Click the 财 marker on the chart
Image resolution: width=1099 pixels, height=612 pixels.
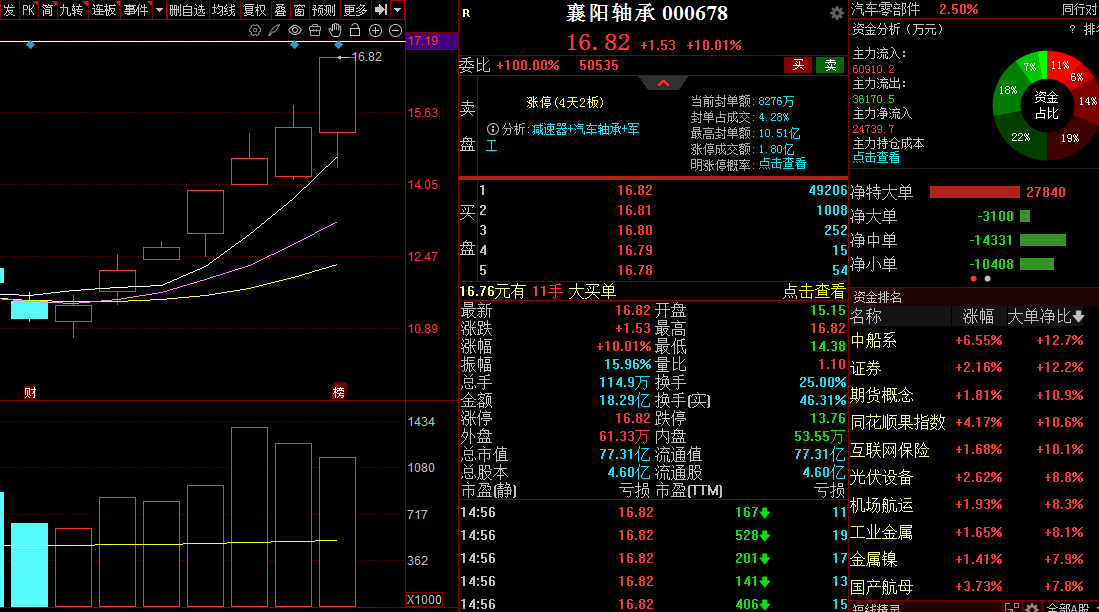pyautogui.click(x=30, y=393)
